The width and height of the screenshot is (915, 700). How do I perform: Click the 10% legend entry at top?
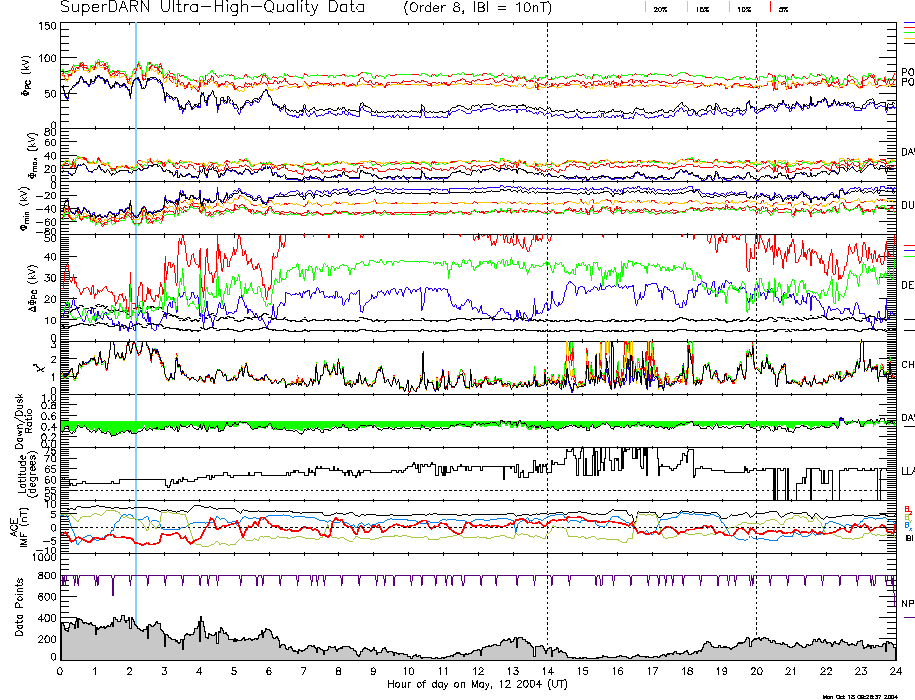[741, 8]
